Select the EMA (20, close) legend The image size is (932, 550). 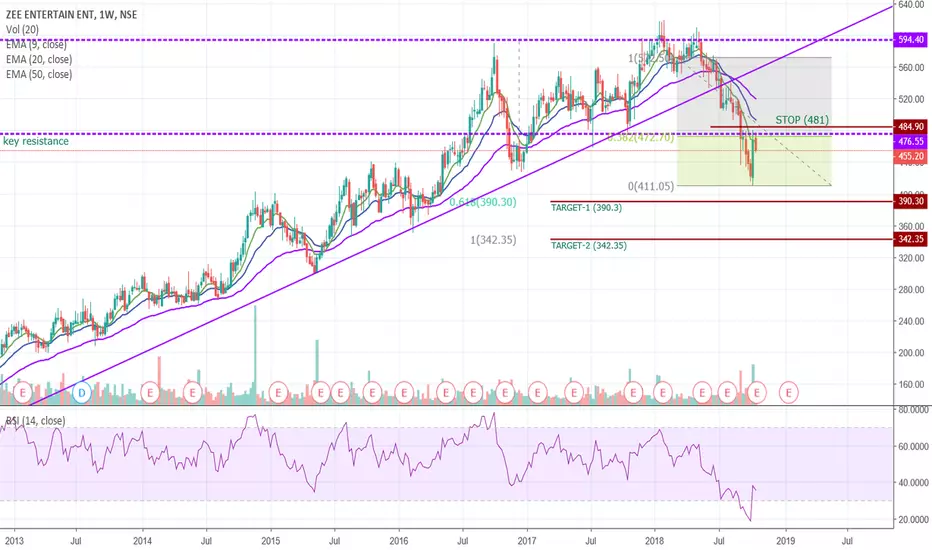39,59
